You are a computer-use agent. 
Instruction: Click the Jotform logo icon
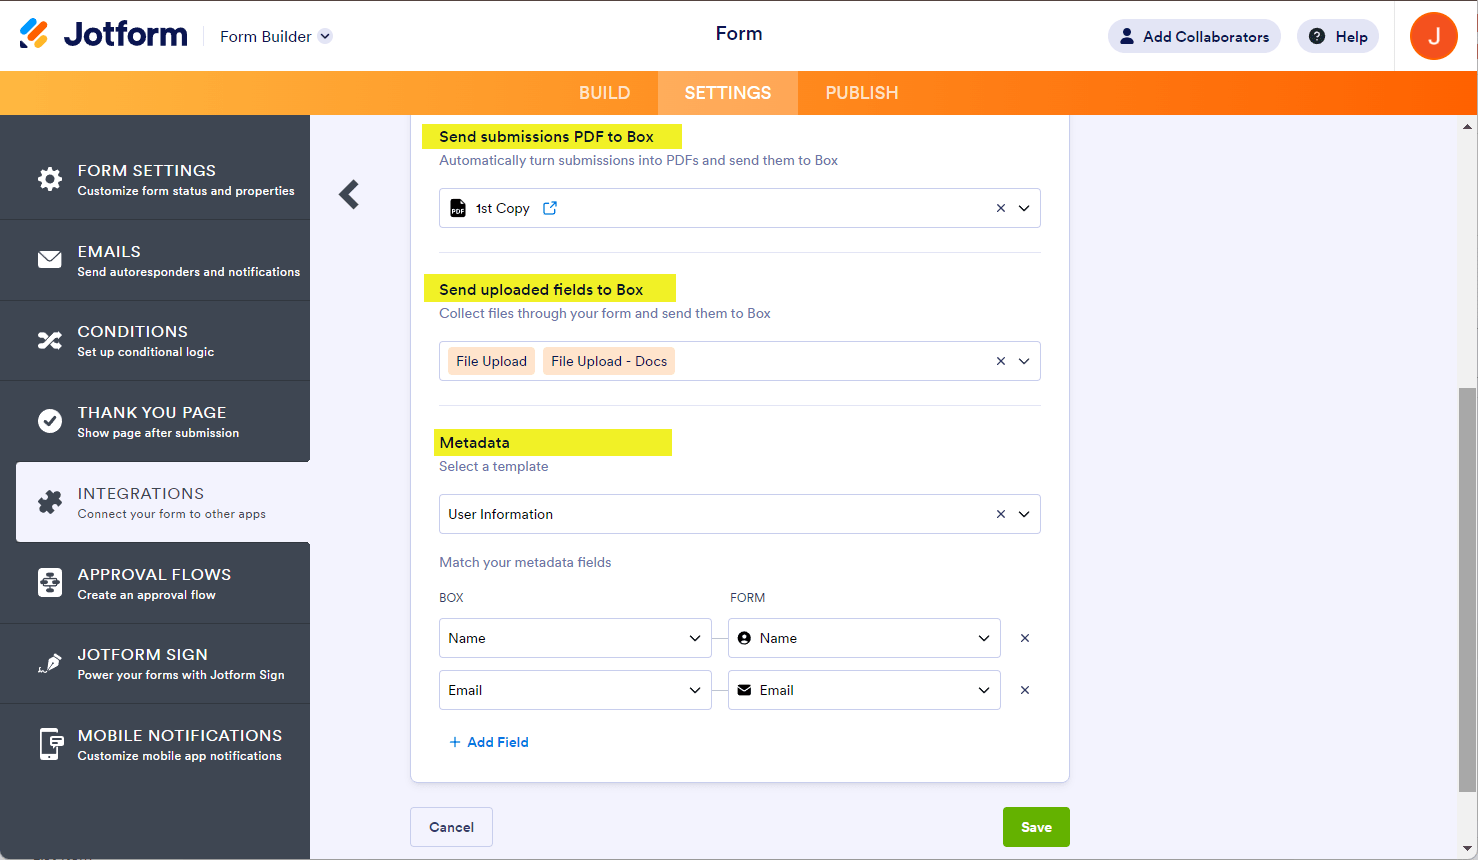[34, 34]
